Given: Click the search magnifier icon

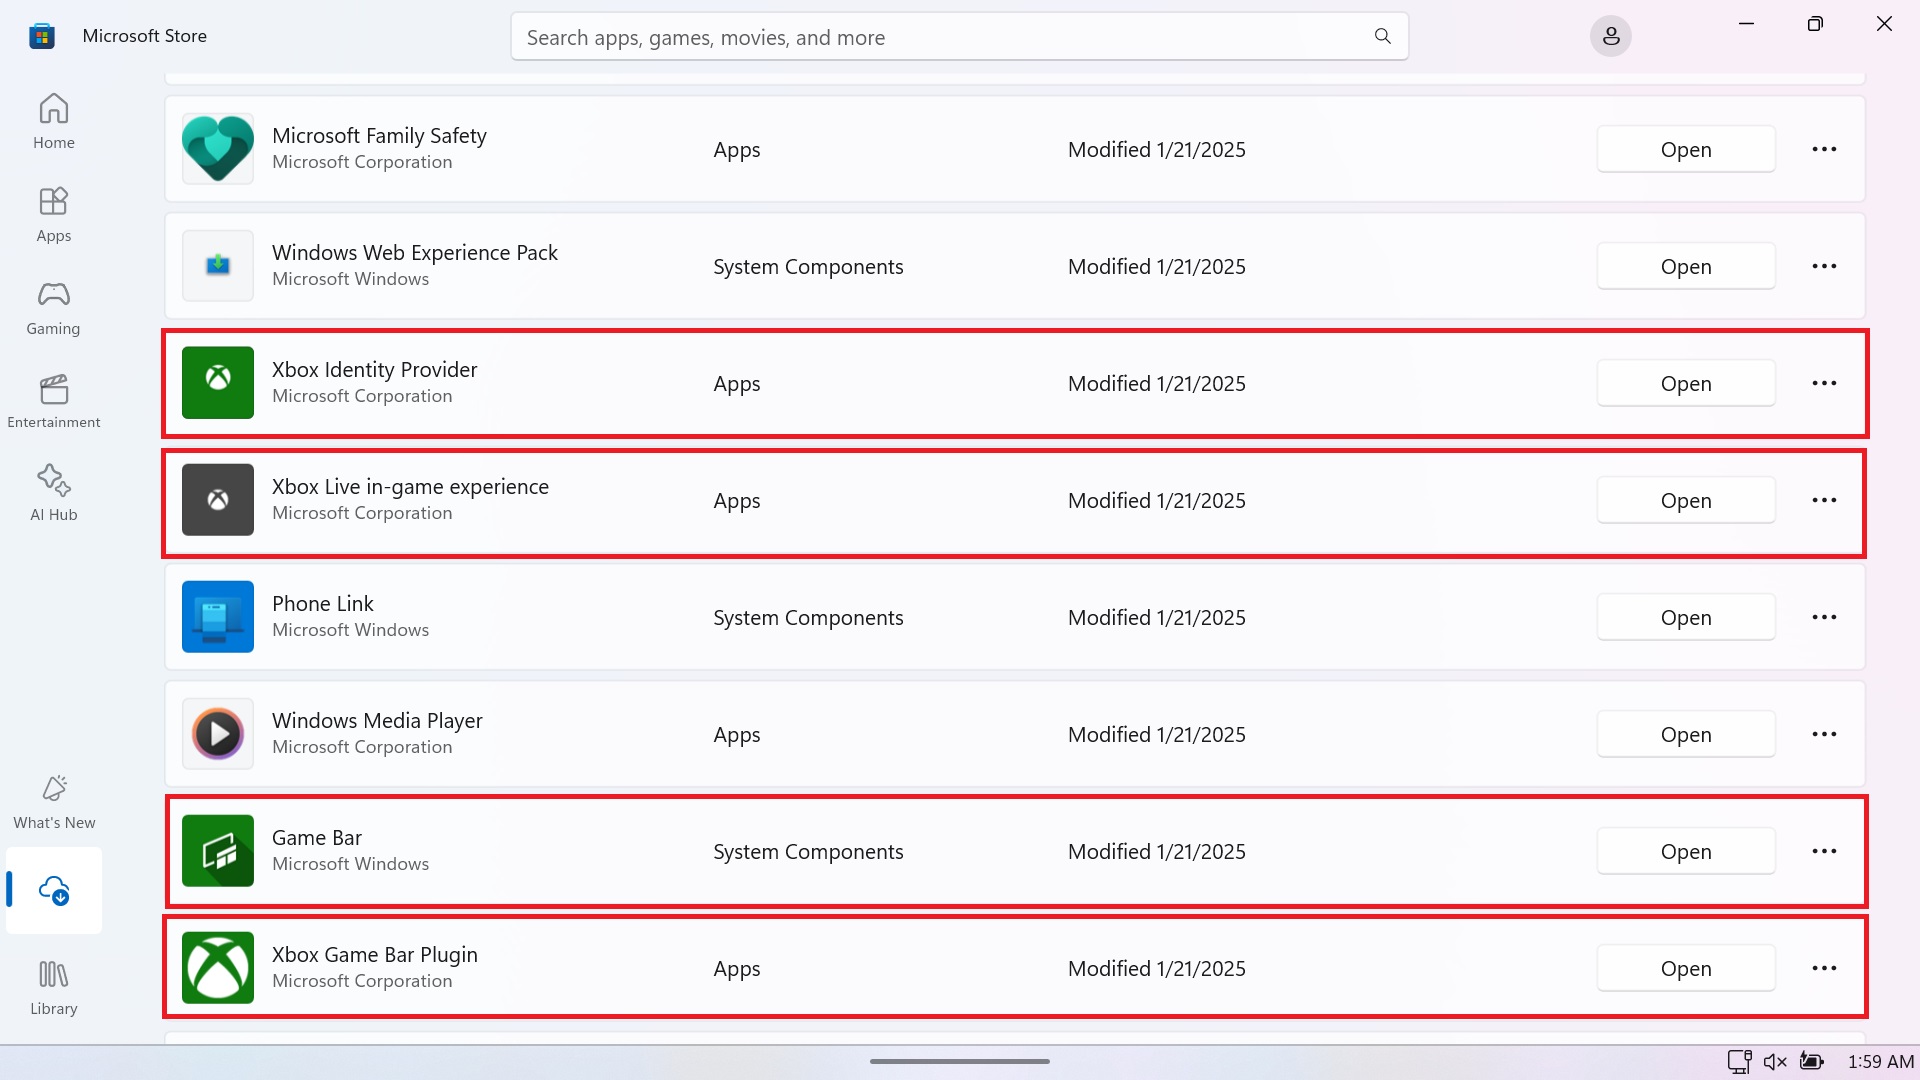Looking at the screenshot, I should (1382, 37).
